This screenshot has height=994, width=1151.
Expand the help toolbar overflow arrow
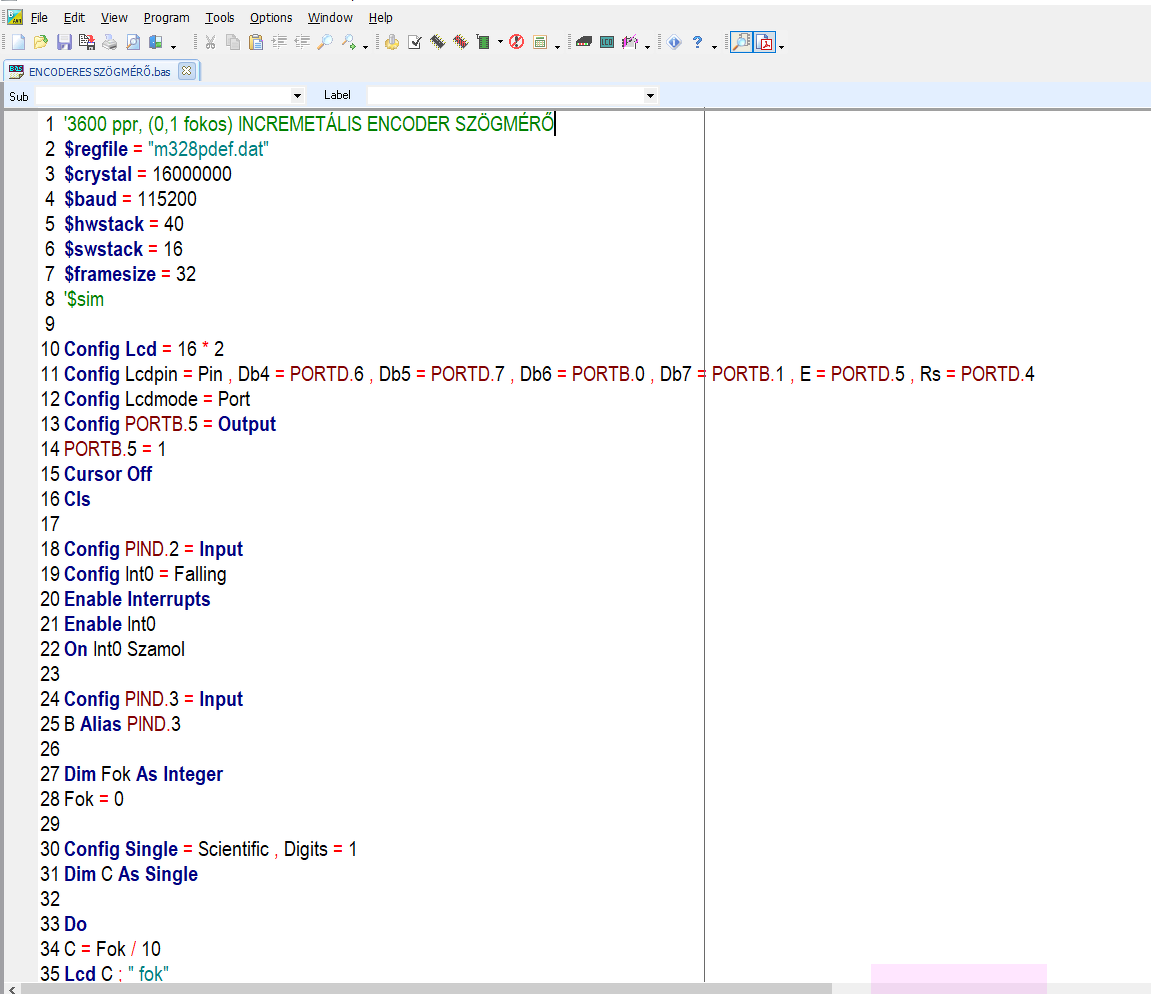tap(714, 47)
